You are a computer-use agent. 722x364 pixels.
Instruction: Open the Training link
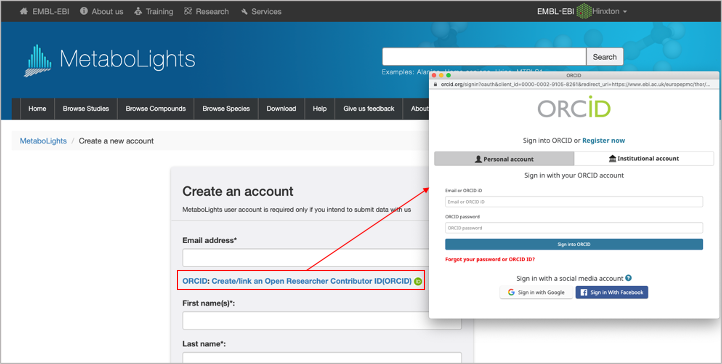coord(159,12)
